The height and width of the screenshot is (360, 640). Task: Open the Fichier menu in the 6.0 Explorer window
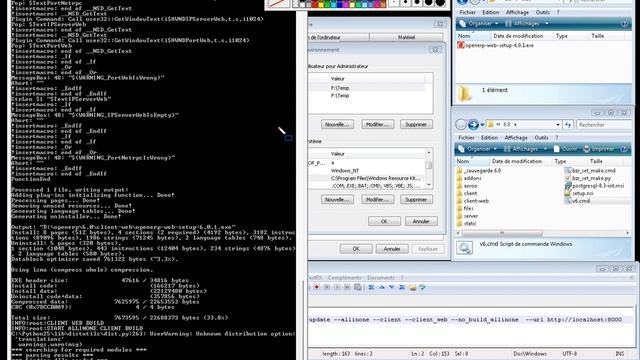[466, 138]
